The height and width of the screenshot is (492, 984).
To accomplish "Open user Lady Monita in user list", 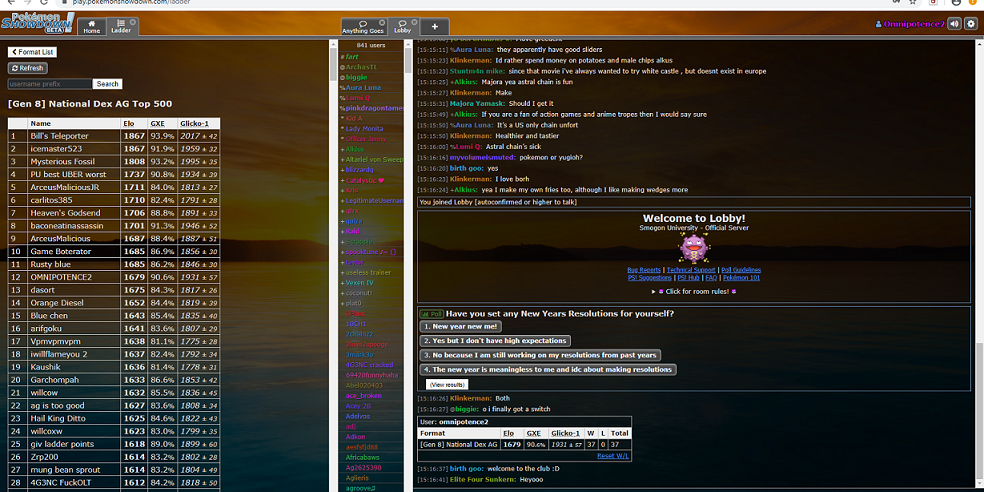I will (364, 128).
